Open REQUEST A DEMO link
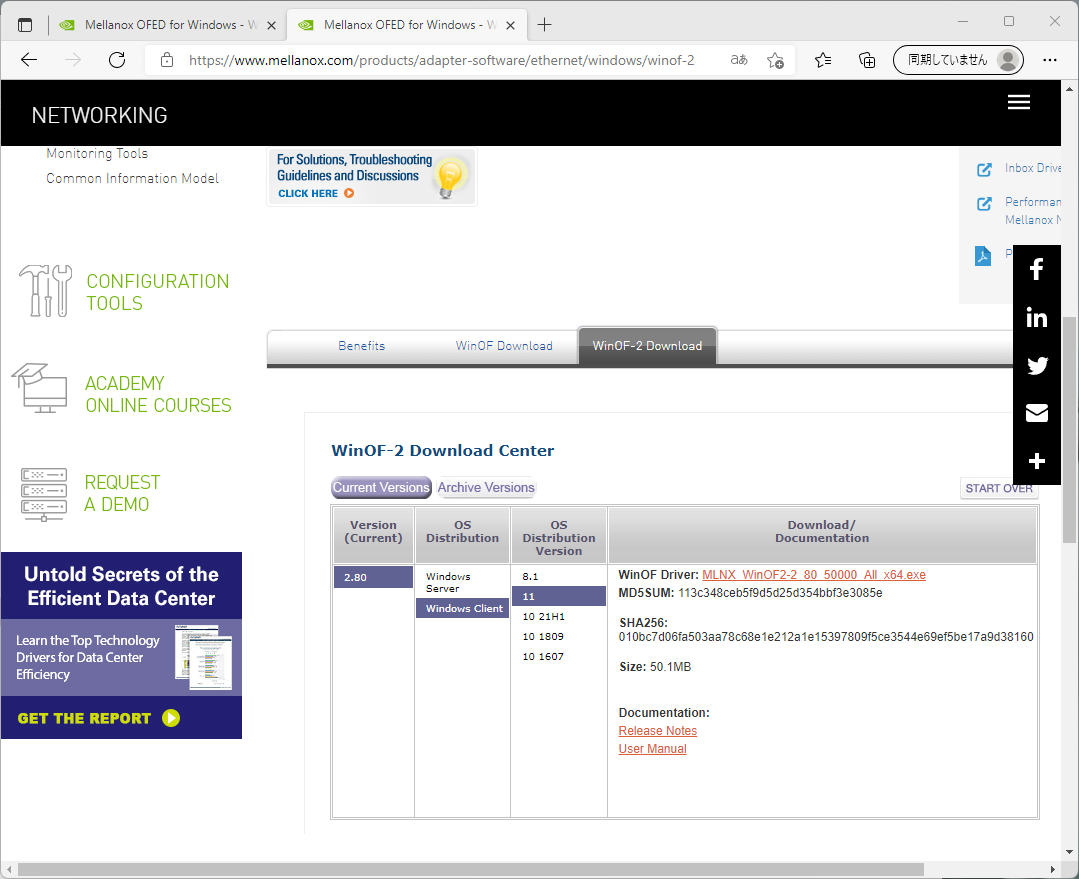 (122, 494)
